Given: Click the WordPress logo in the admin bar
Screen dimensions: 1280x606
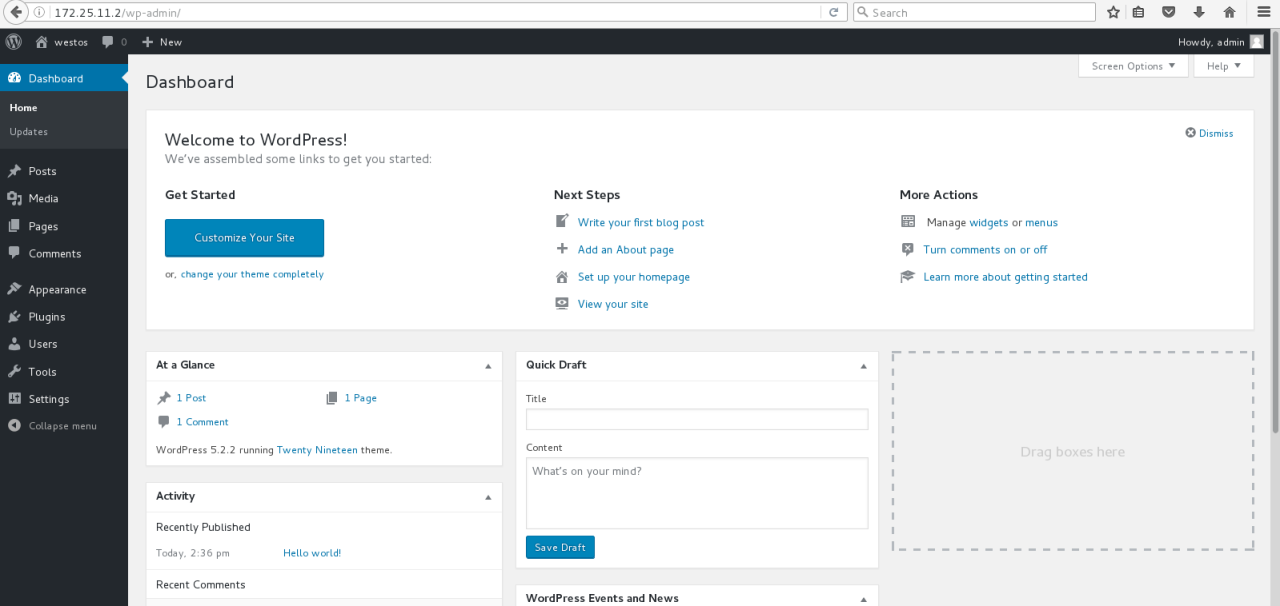Looking at the screenshot, I should pyautogui.click(x=14, y=42).
